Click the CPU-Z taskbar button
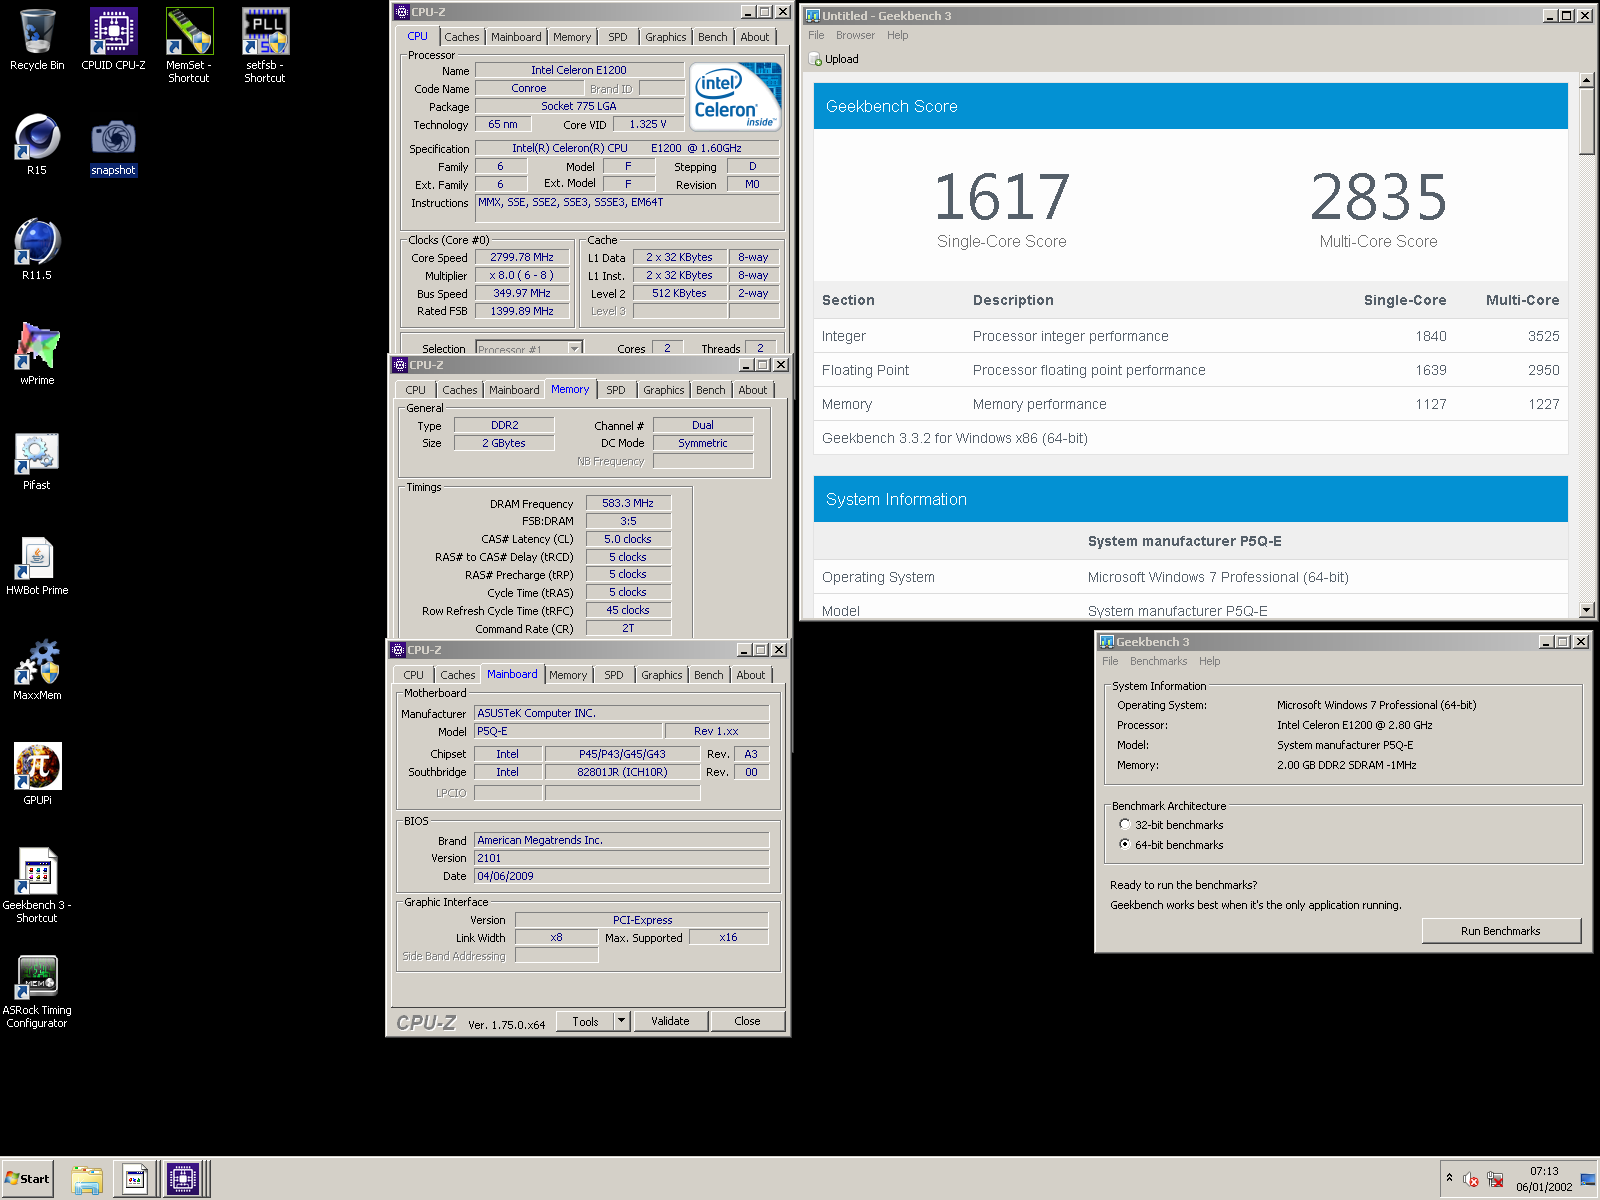Viewport: 1600px width, 1200px height. coord(183,1179)
